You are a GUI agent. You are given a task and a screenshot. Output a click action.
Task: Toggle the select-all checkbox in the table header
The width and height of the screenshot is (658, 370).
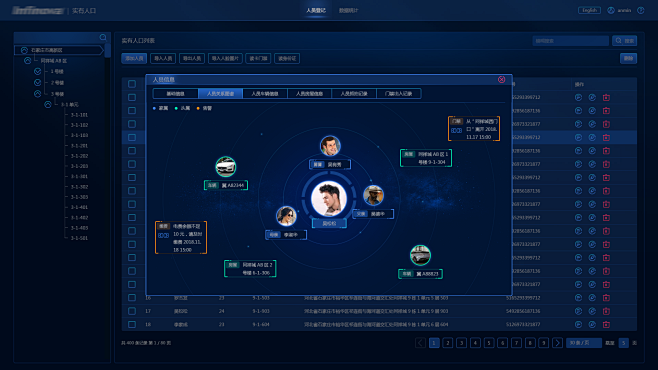[x=132, y=84]
